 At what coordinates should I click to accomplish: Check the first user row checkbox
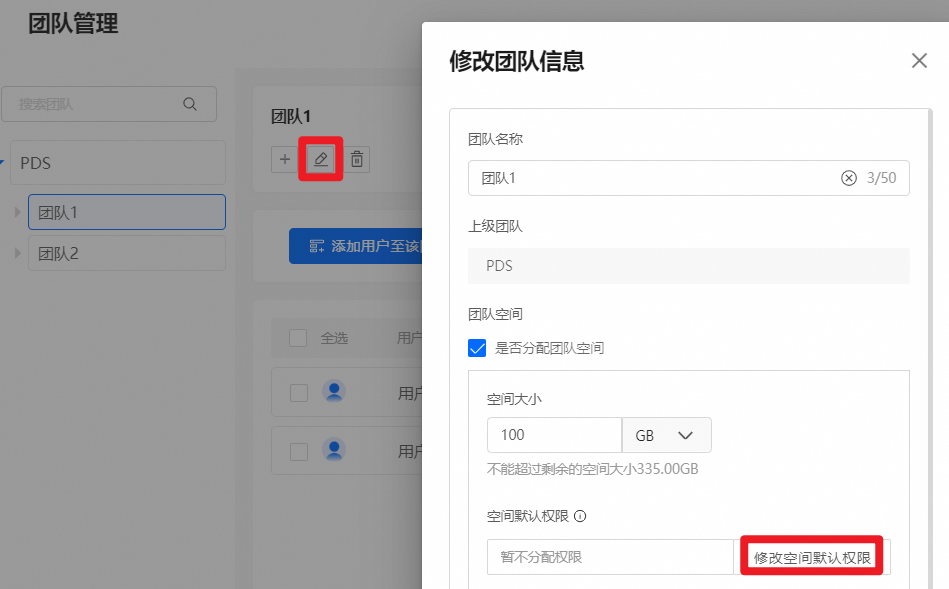(299, 393)
